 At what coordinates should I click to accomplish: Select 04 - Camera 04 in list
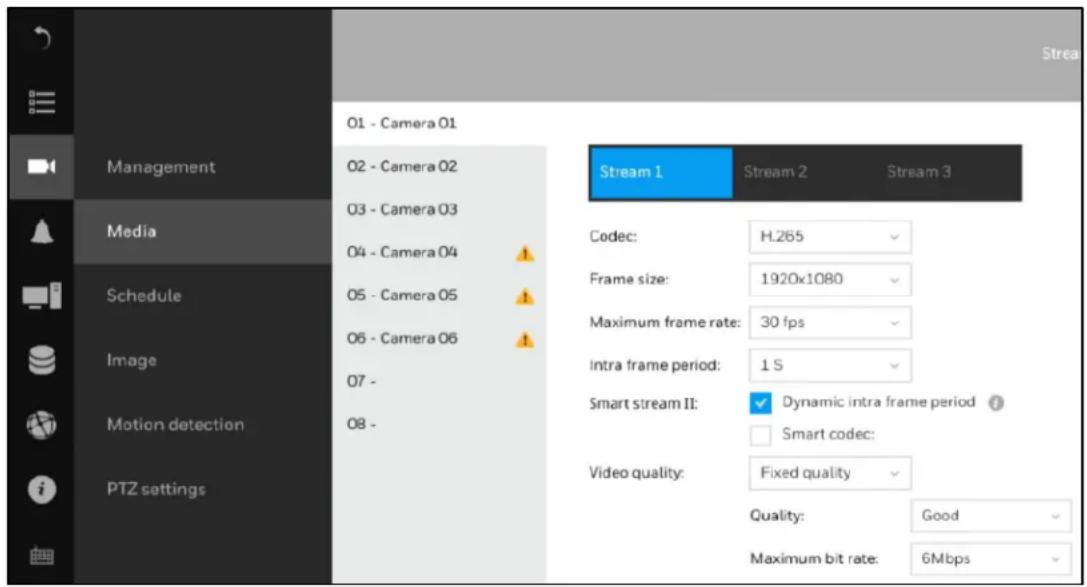coord(440,252)
